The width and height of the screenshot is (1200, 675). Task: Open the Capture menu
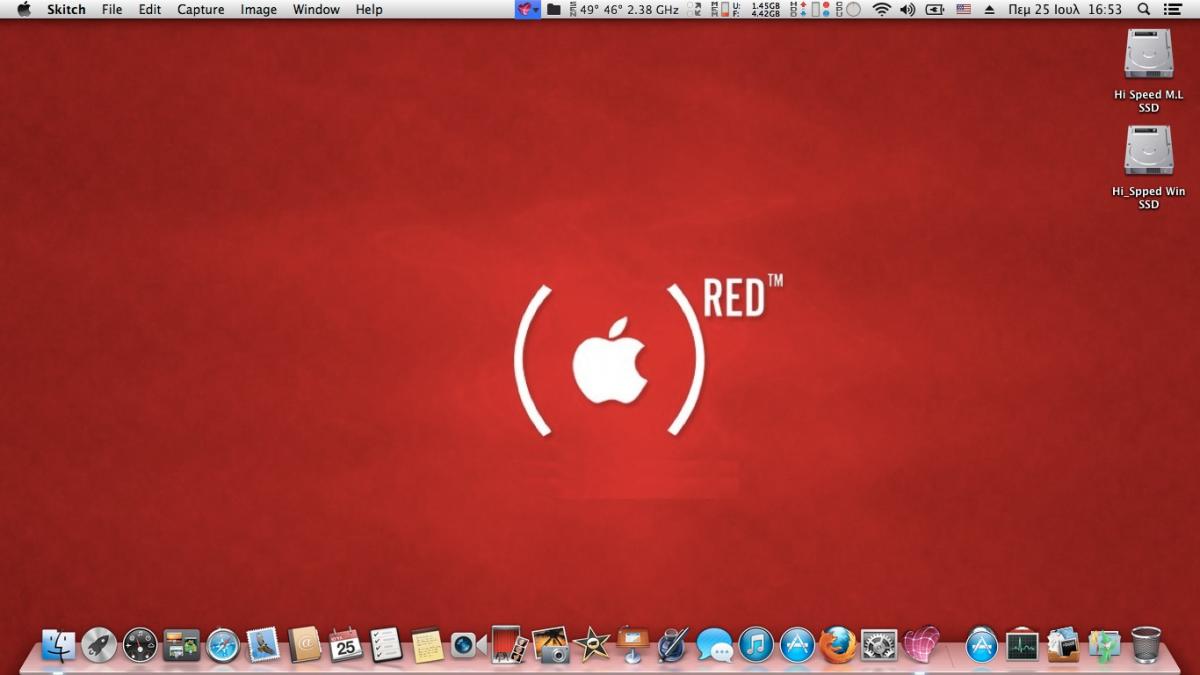200,9
